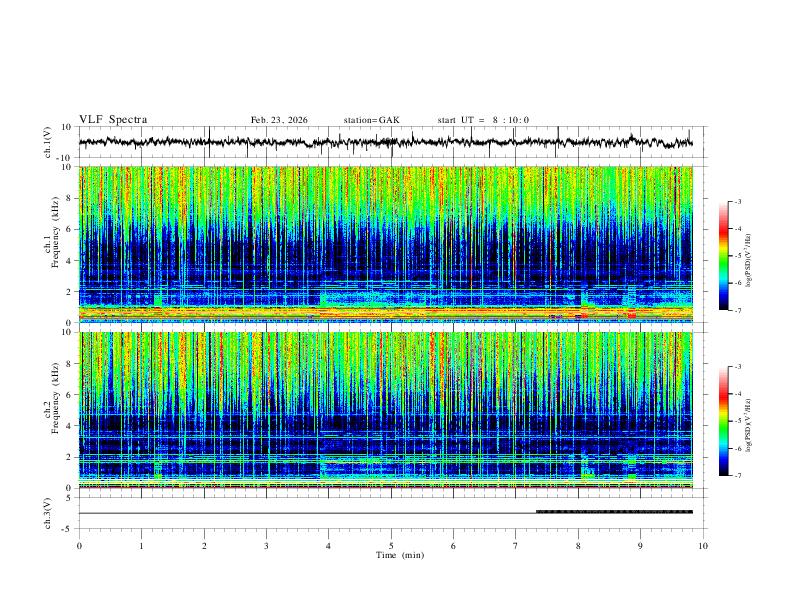Viewport: 792px width, 612px height.
Task: Click the ch.2 colorbar "log(PSD)(V²/Hz)" label
Action: click(748, 425)
